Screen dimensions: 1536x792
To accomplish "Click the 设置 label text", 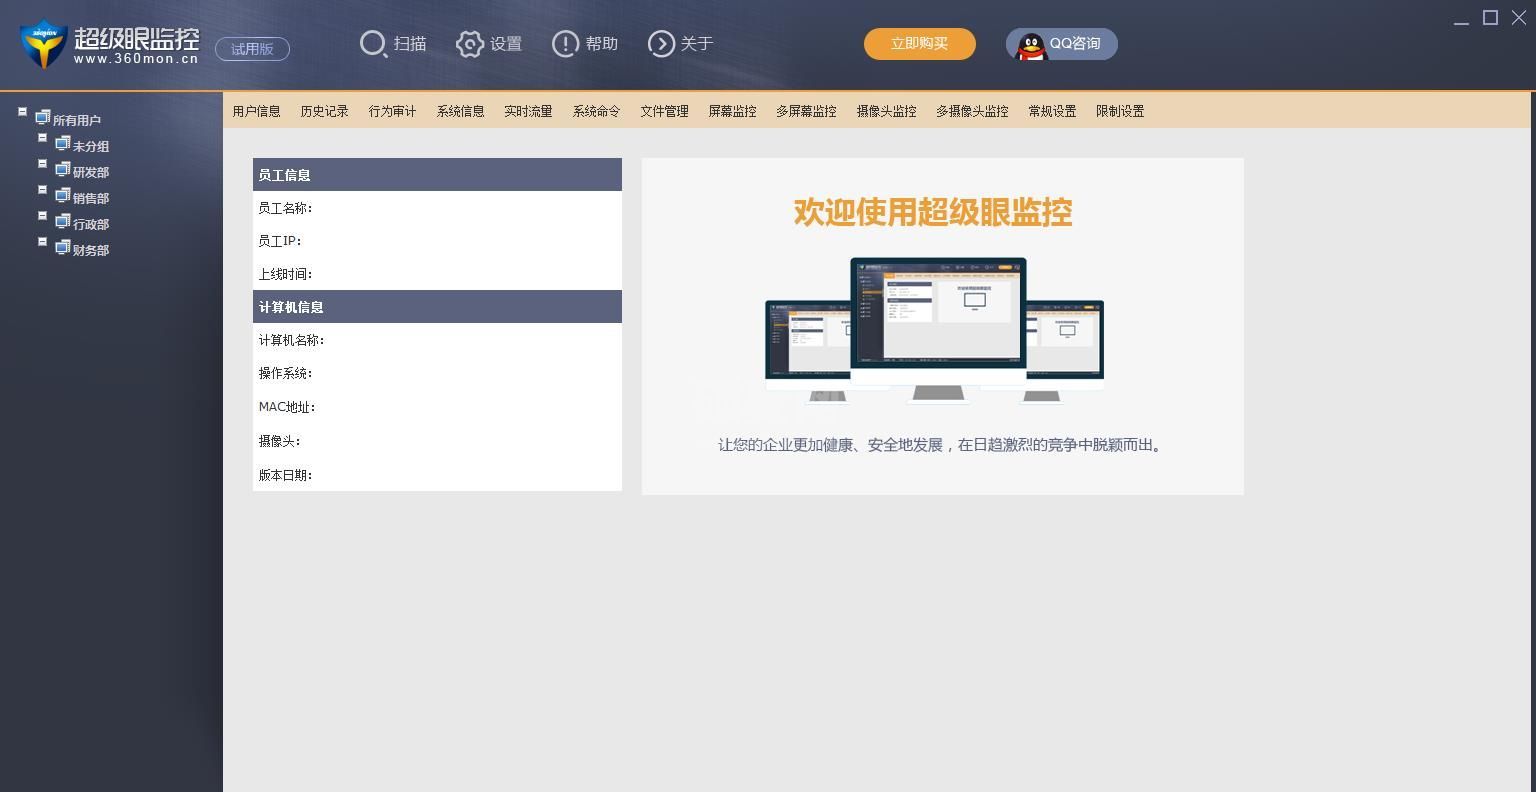I will click(506, 44).
